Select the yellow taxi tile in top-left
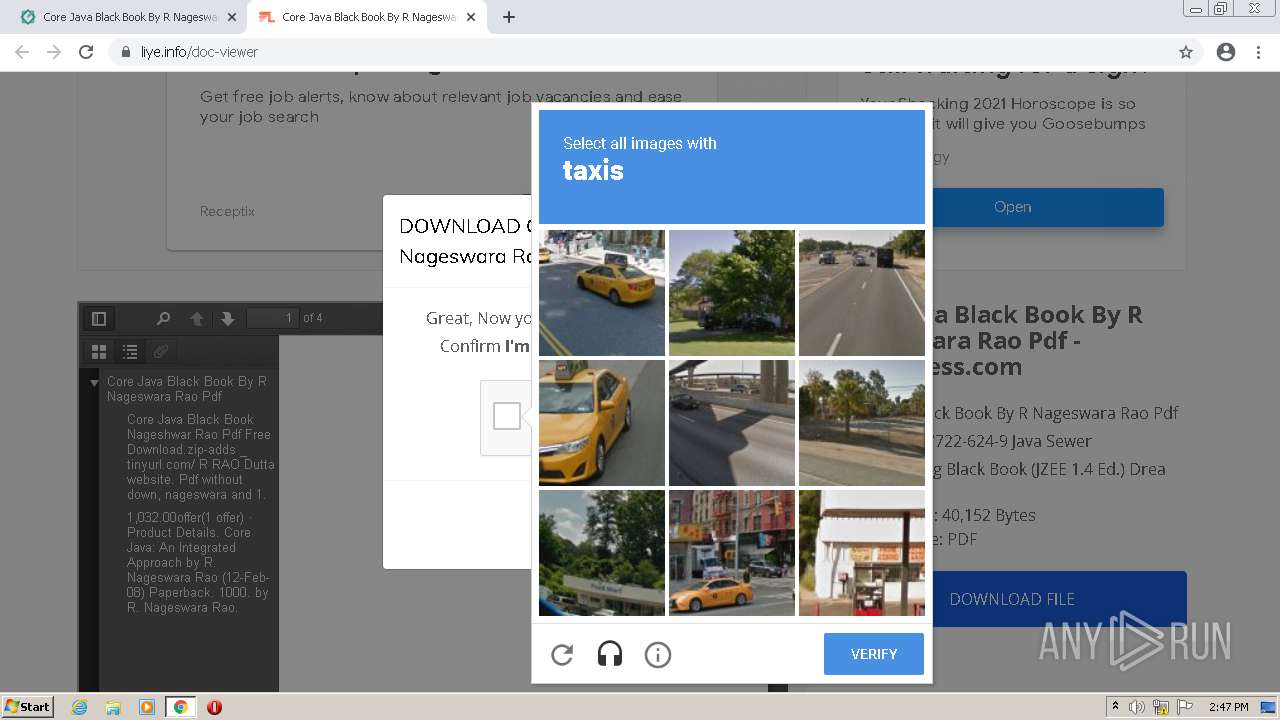This screenshot has height=720, width=1280. [602, 293]
